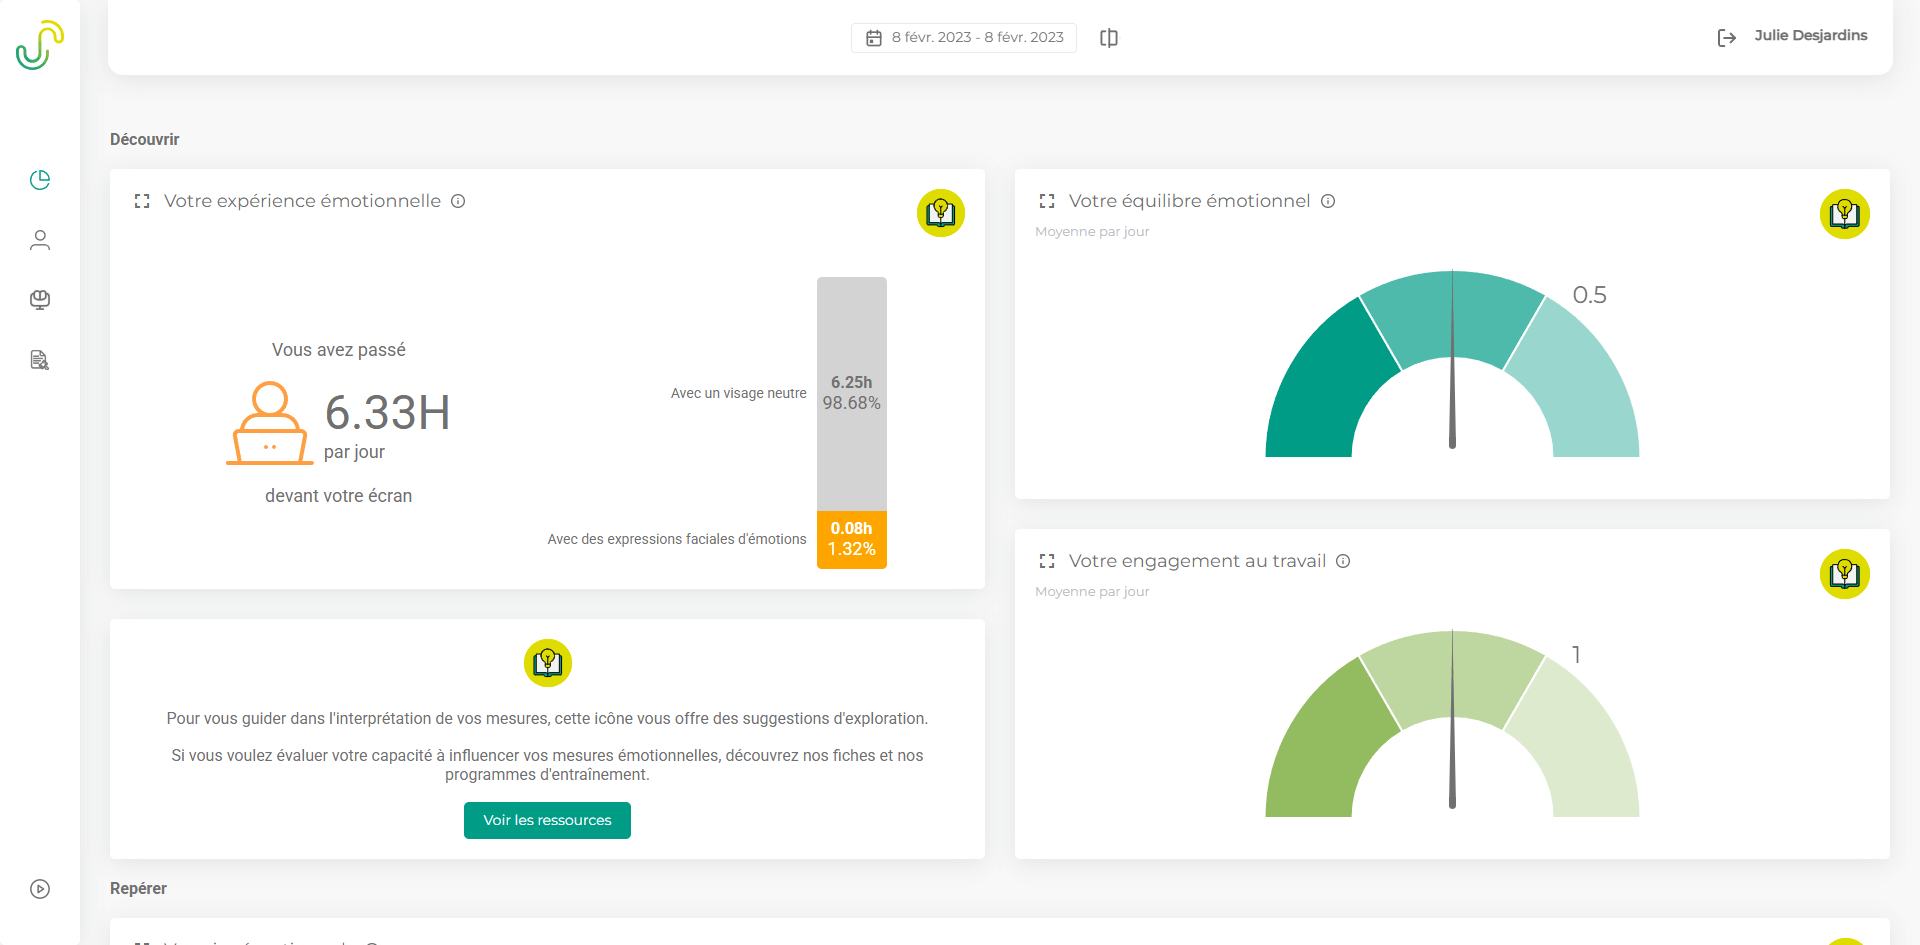Open the date range picker 8 févr. 2023
Image resolution: width=1920 pixels, height=945 pixels.
[x=964, y=37]
